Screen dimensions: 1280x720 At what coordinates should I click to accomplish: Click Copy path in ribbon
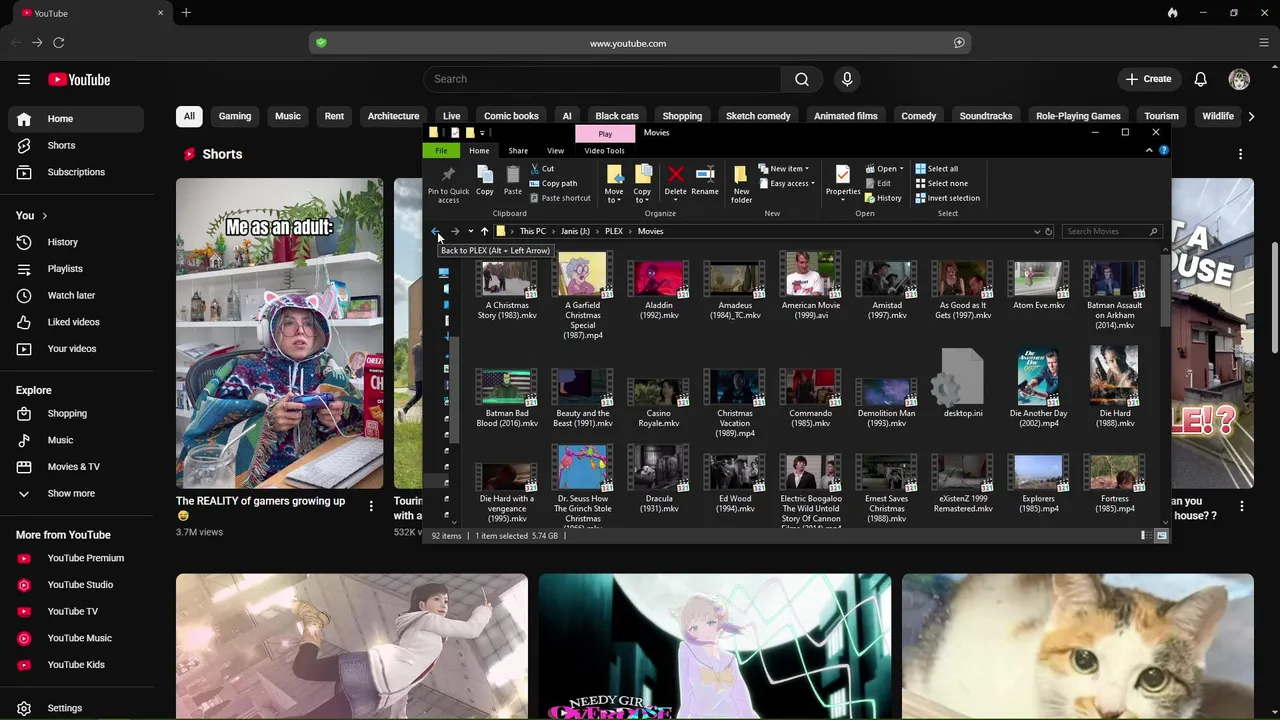[x=553, y=183]
